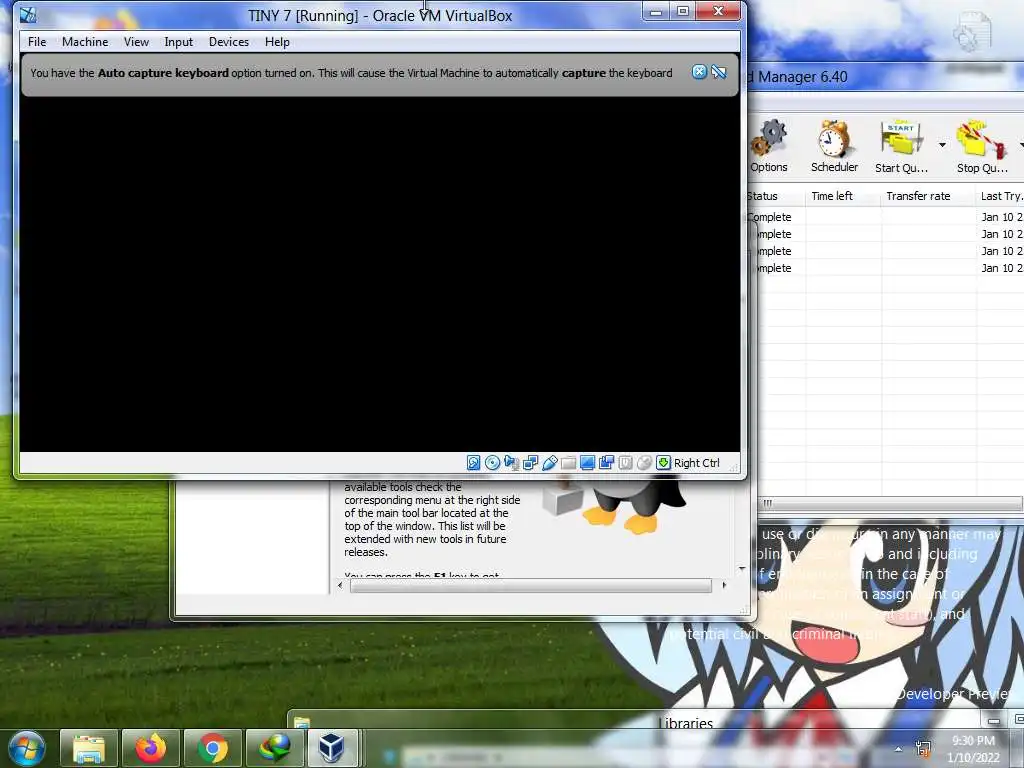Click the audio indicator in status bar

click(511, 463)
